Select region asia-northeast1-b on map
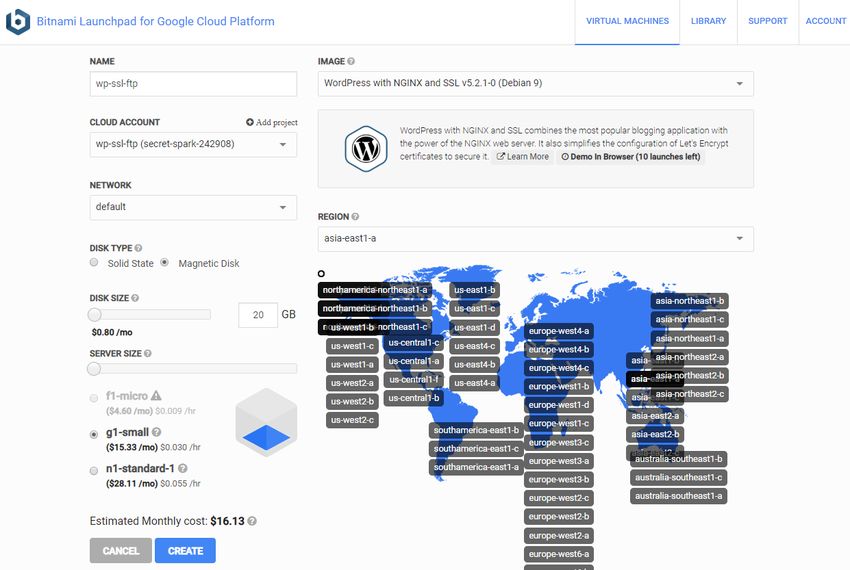Screen dimensions: 850x570 [690, 301]
